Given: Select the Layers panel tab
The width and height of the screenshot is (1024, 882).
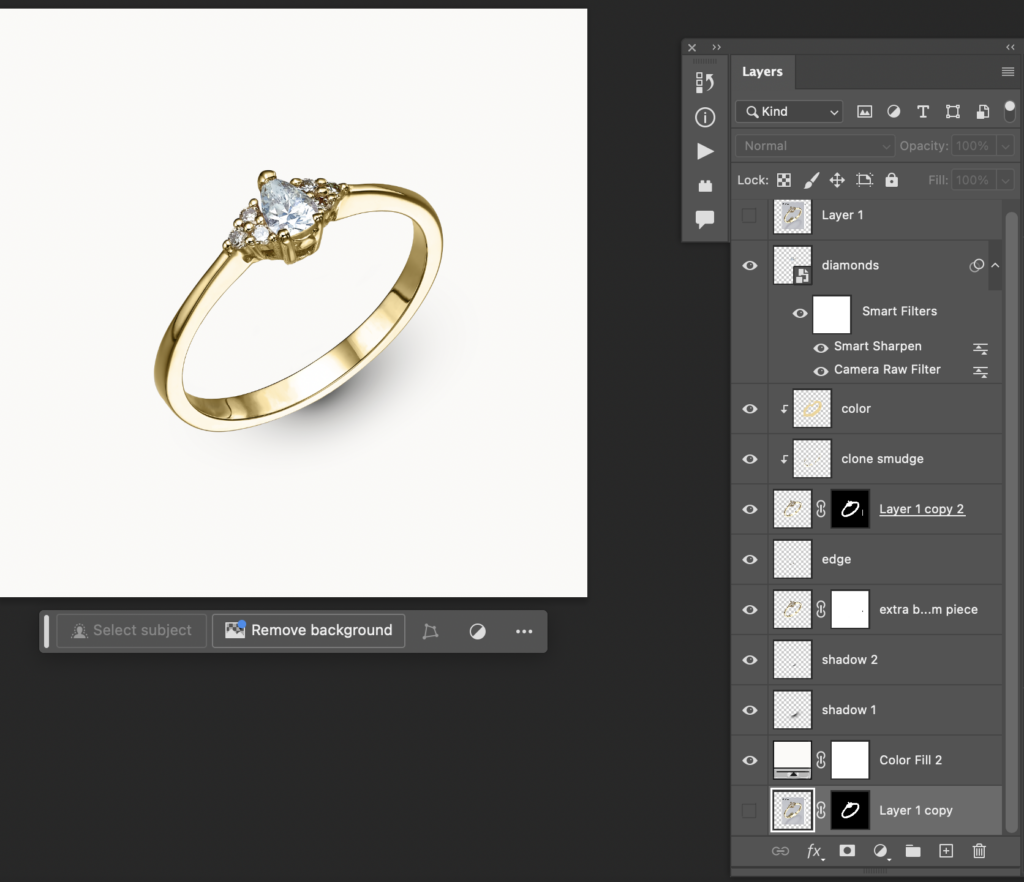Looking at the screenshot, I should pyautogui.click(x=762, y=72).
